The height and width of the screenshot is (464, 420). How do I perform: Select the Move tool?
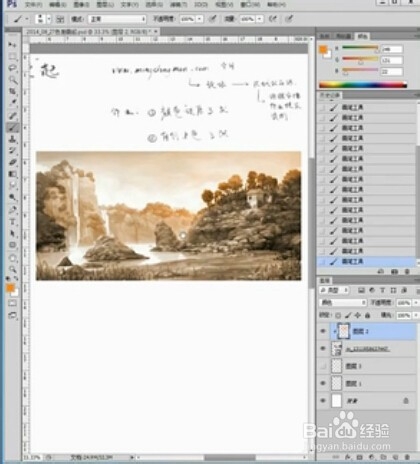(12, 44)
